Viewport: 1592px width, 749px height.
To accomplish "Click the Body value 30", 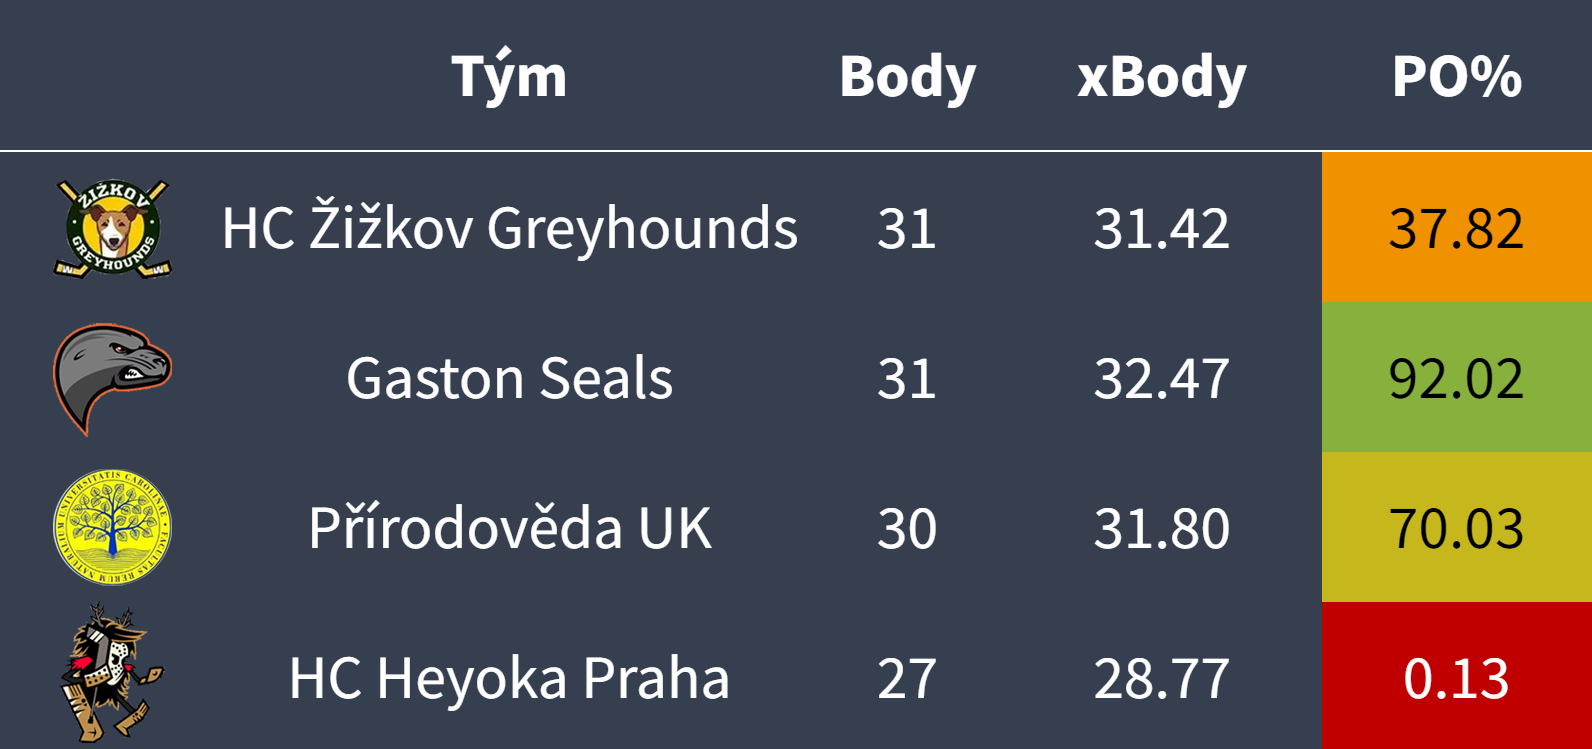I will tap(907, 528).
